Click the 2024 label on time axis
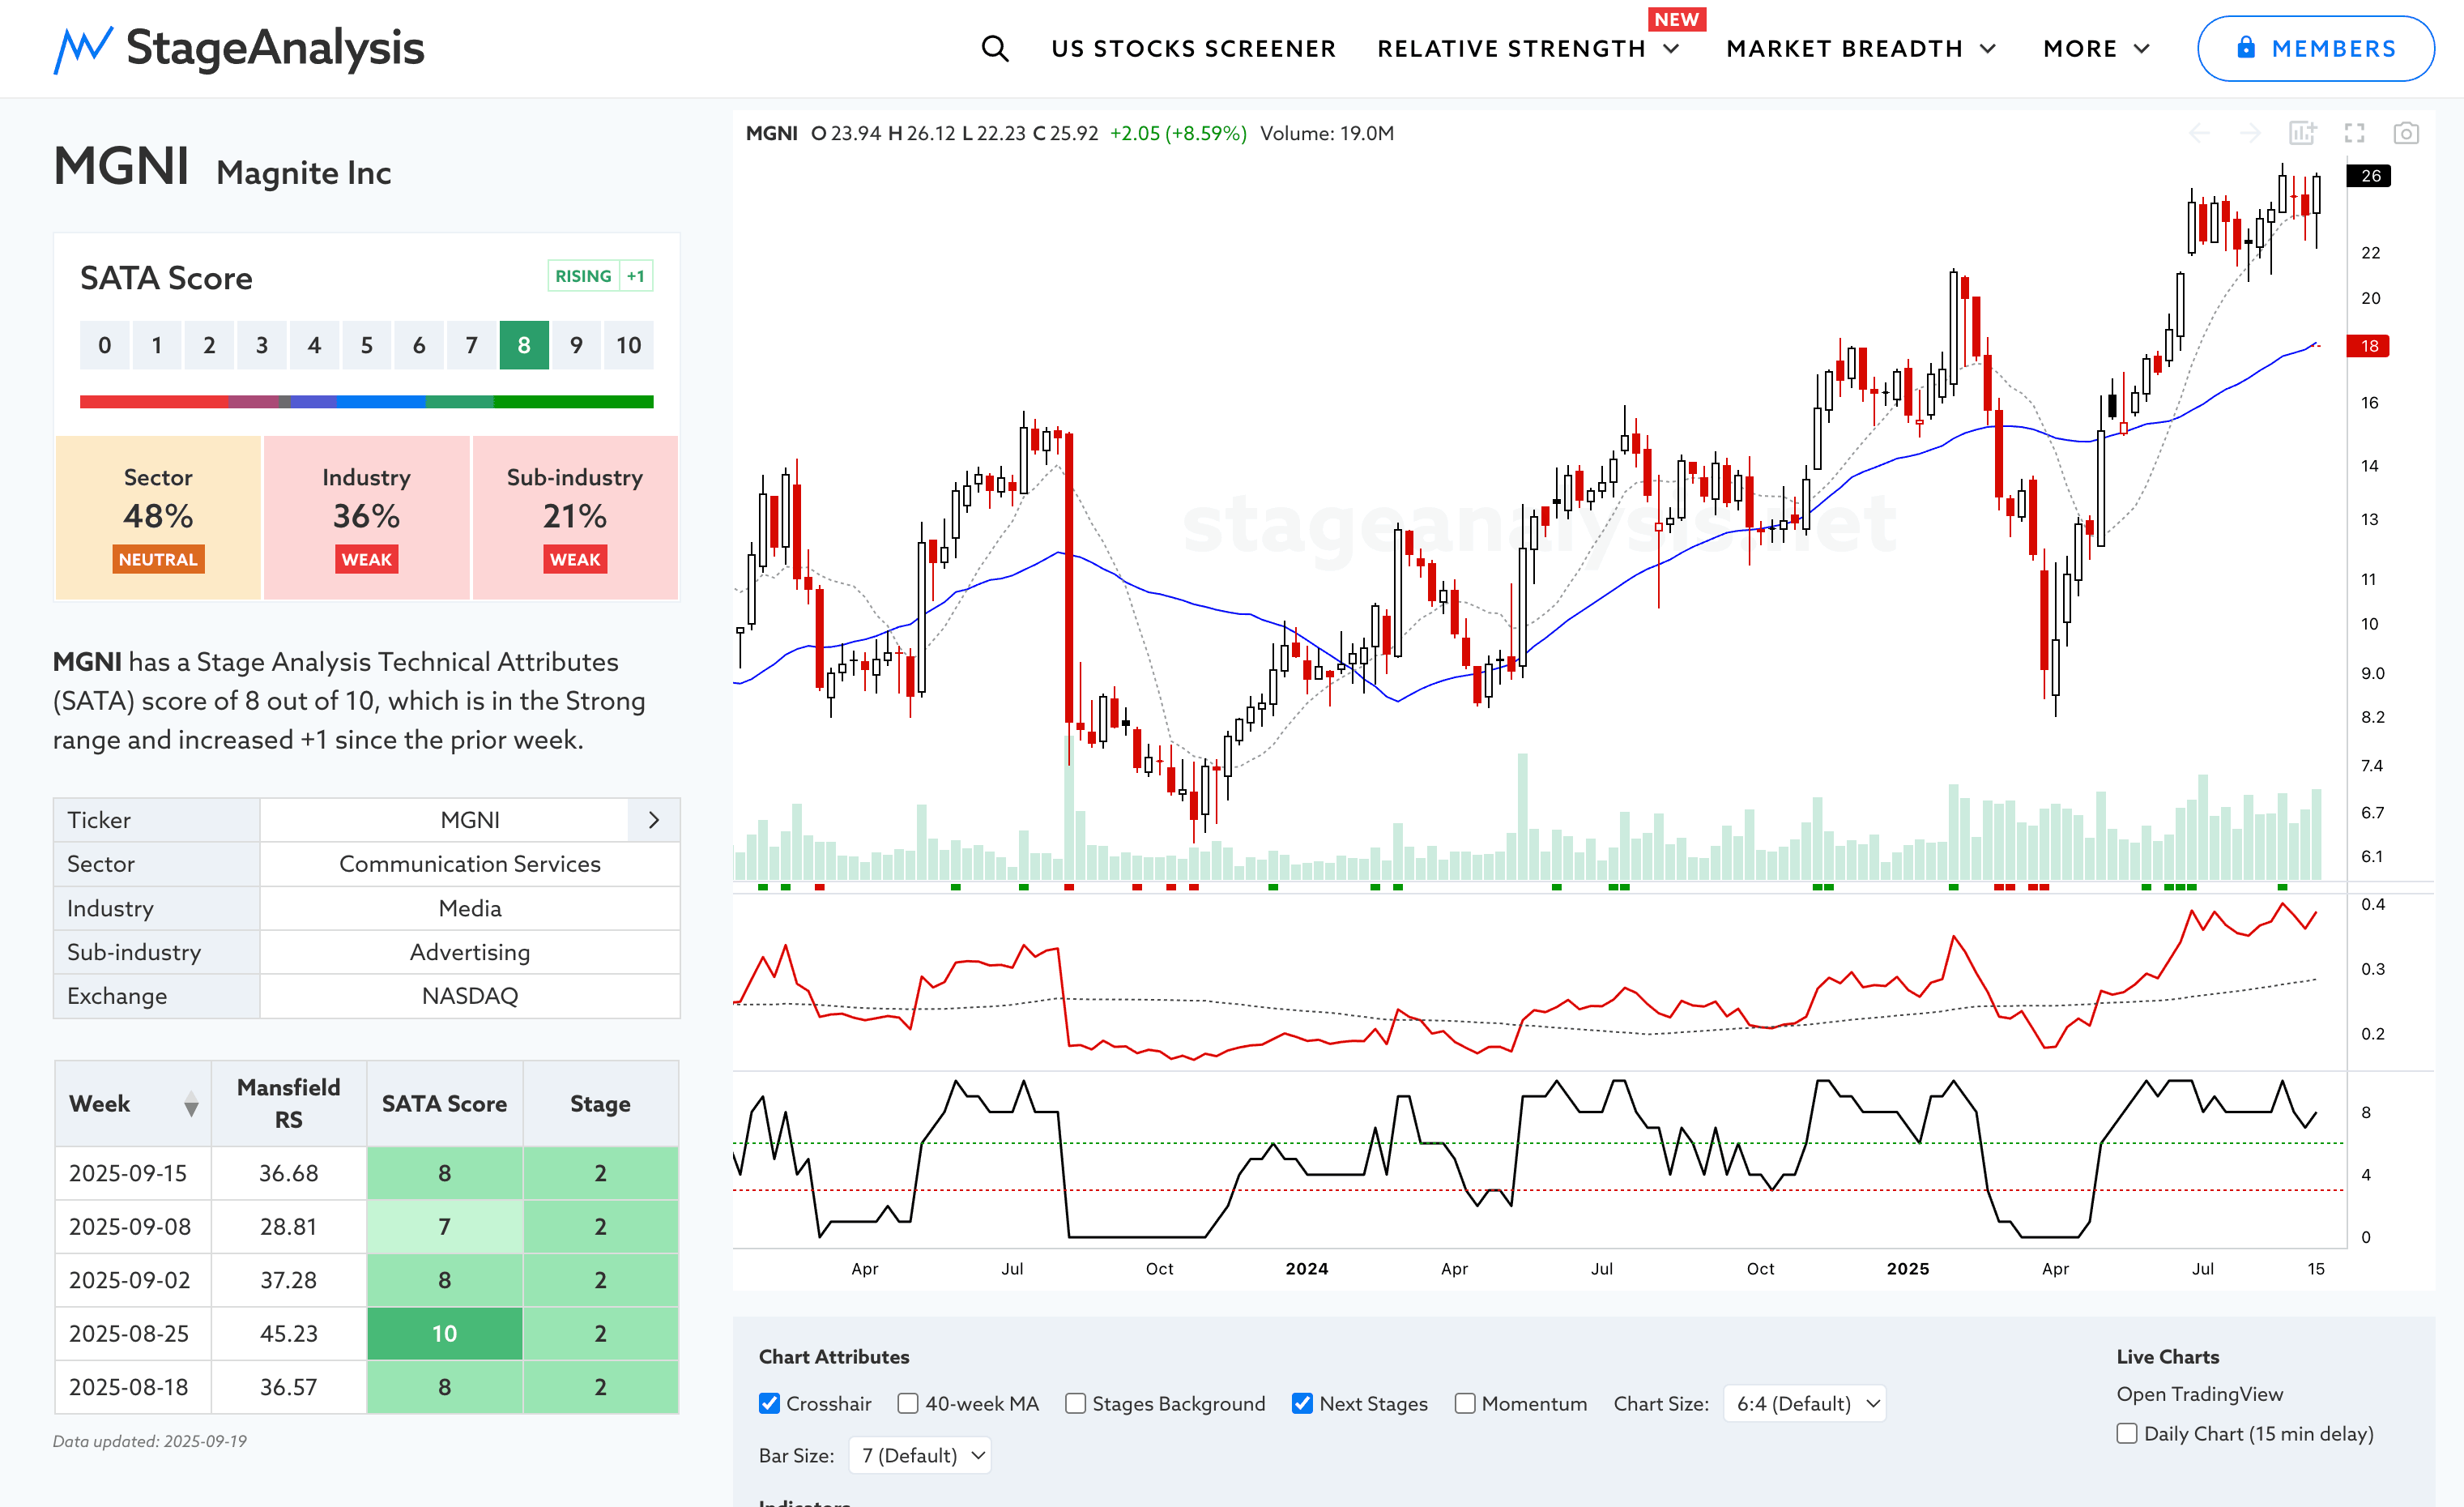2464x1507 pixels. 1306,1268
